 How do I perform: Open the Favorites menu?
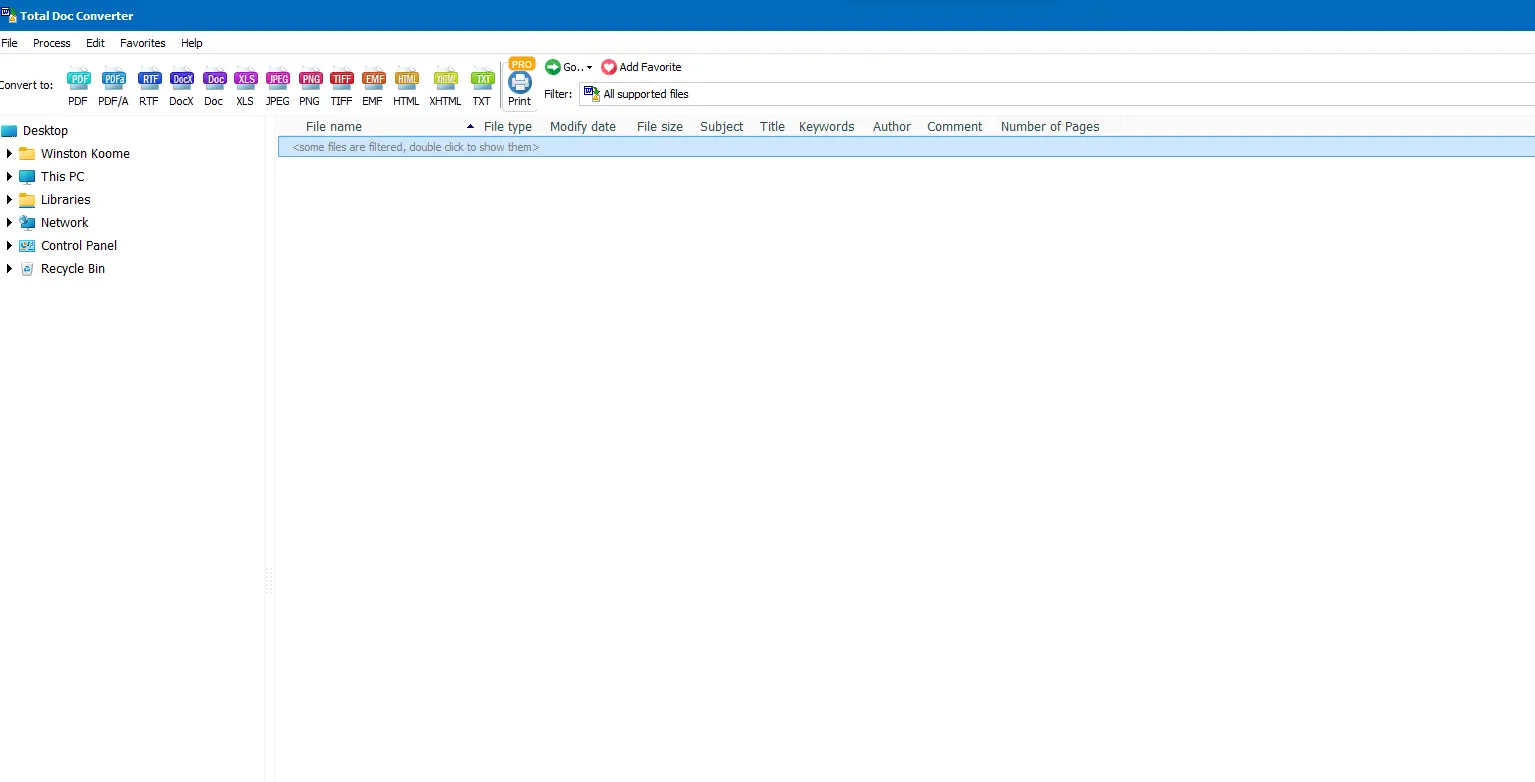tap(142, 43)
